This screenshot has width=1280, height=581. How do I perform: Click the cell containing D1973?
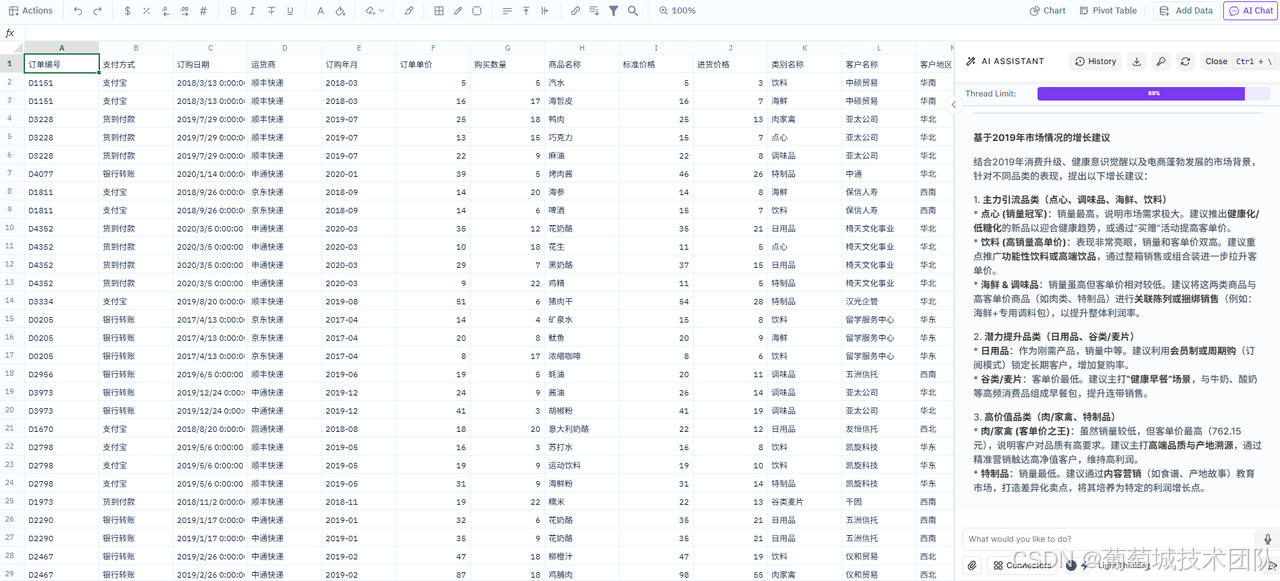(x=62, y=501)
